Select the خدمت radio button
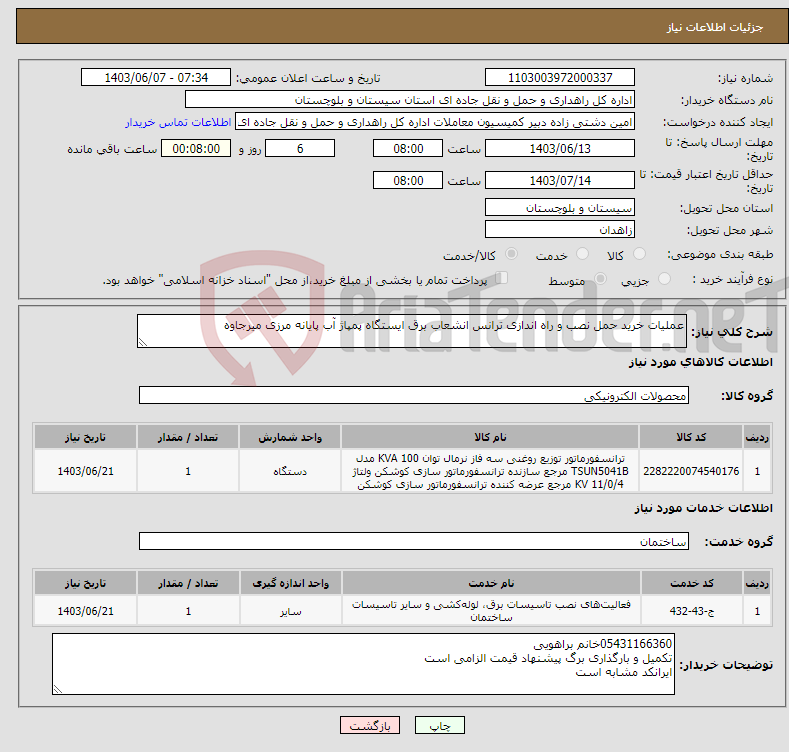This screenshot has width=789, height=752. point(582,254)
